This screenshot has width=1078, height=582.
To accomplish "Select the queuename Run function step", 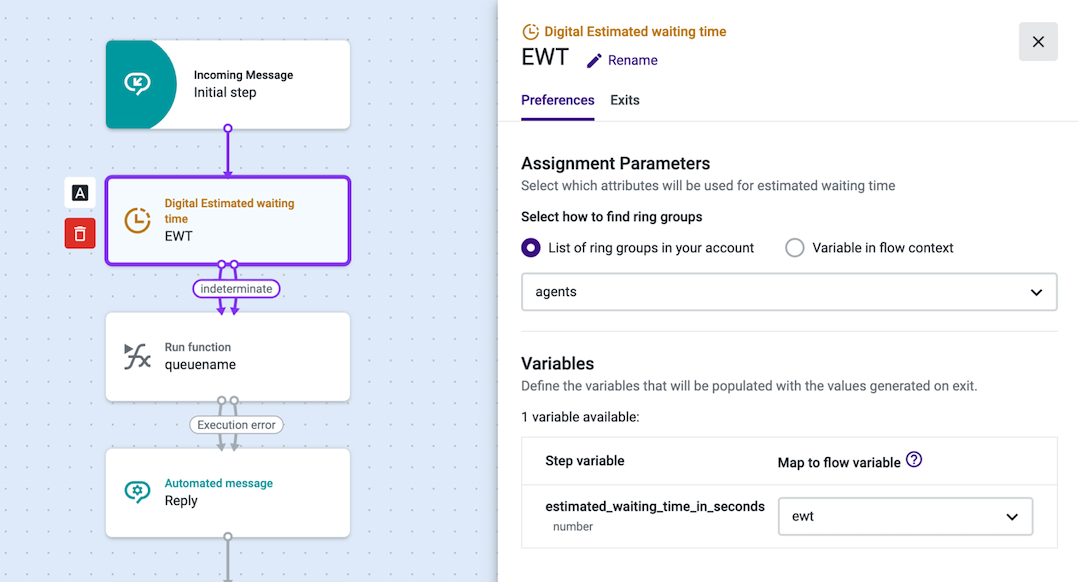I will [x=228, y=357].
